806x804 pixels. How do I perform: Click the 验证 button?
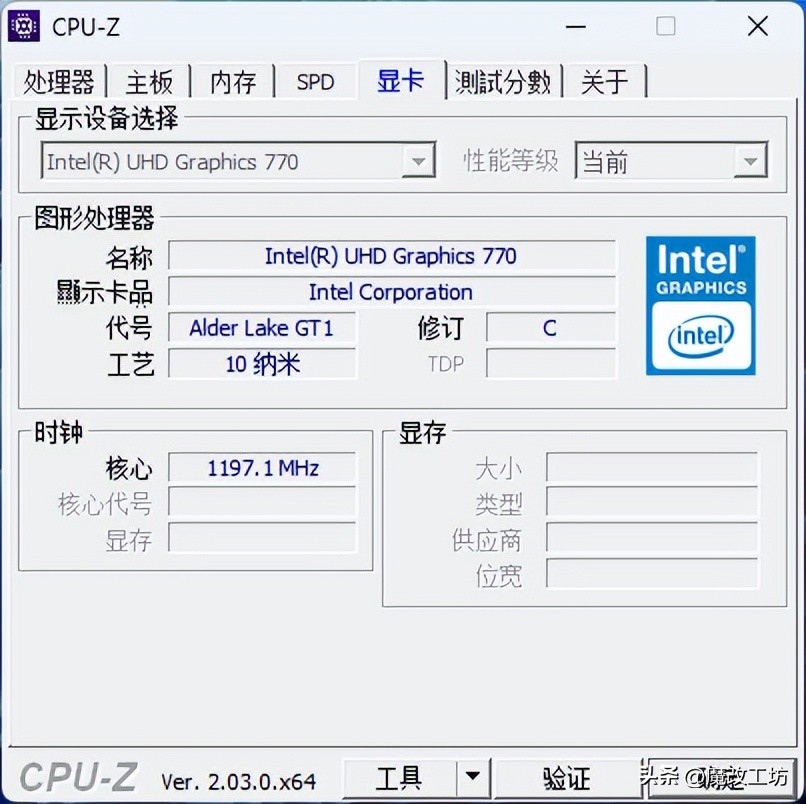tap(567, 777)
